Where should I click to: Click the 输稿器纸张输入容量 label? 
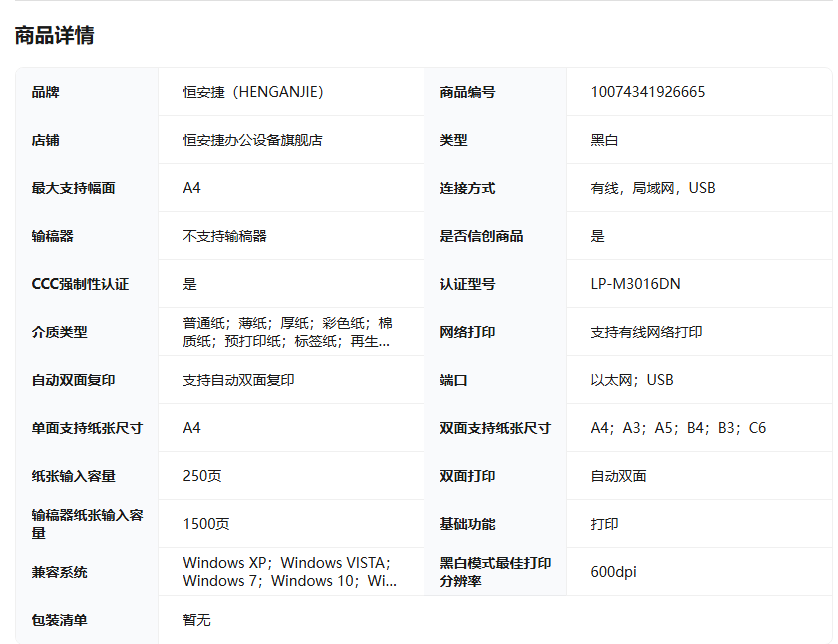pyautogui.click(x=88, y=524)
